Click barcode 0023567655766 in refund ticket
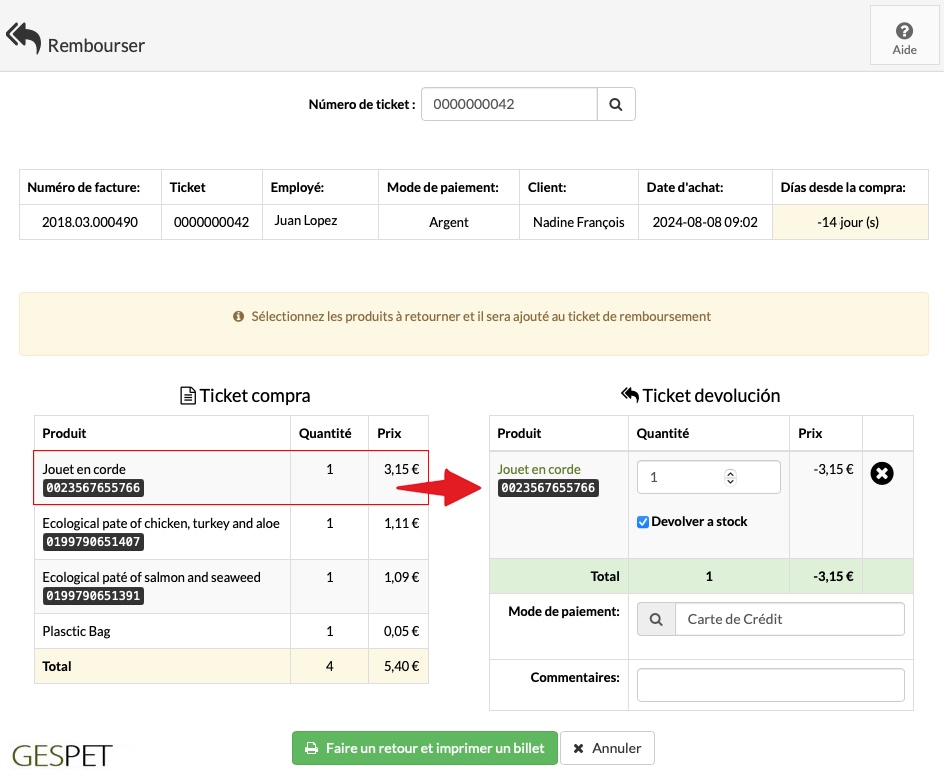Image resolution: width=944 pixels, height=777 pixels. point(548,488)
